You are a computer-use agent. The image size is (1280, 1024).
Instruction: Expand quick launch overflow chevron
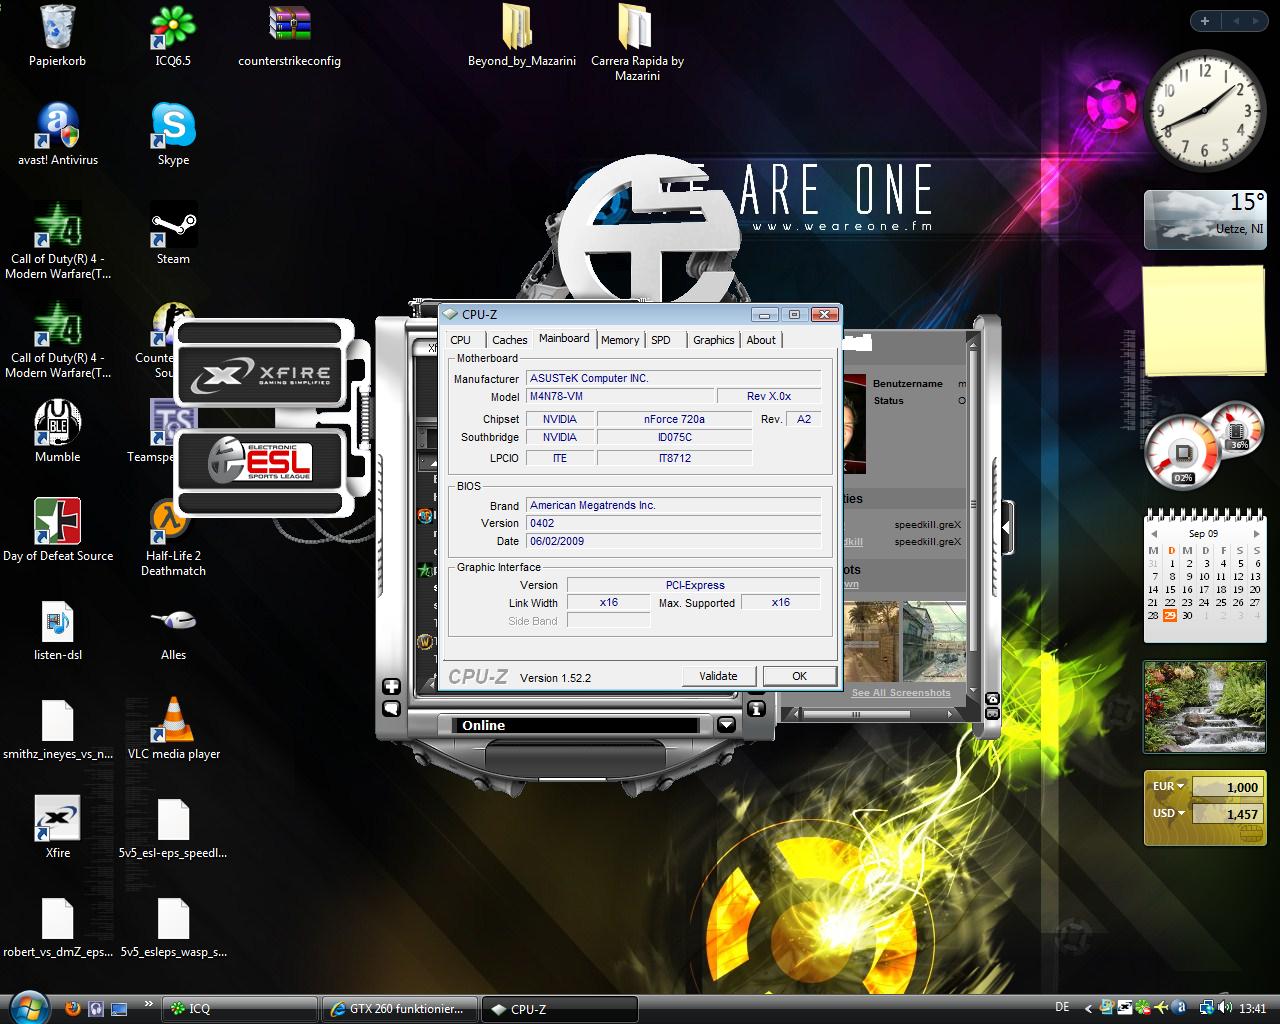[x=149, y=1003]
